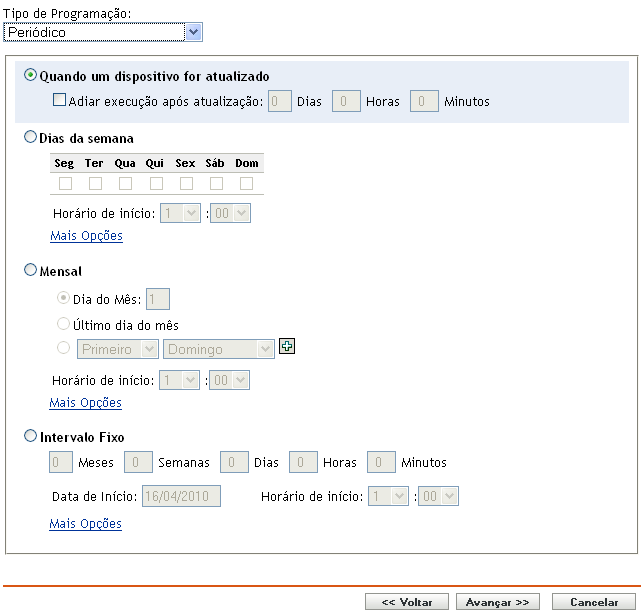Click the Horas interval field in Intervalo Fixo
643x612 pixels.
click(x=303, y=462)
